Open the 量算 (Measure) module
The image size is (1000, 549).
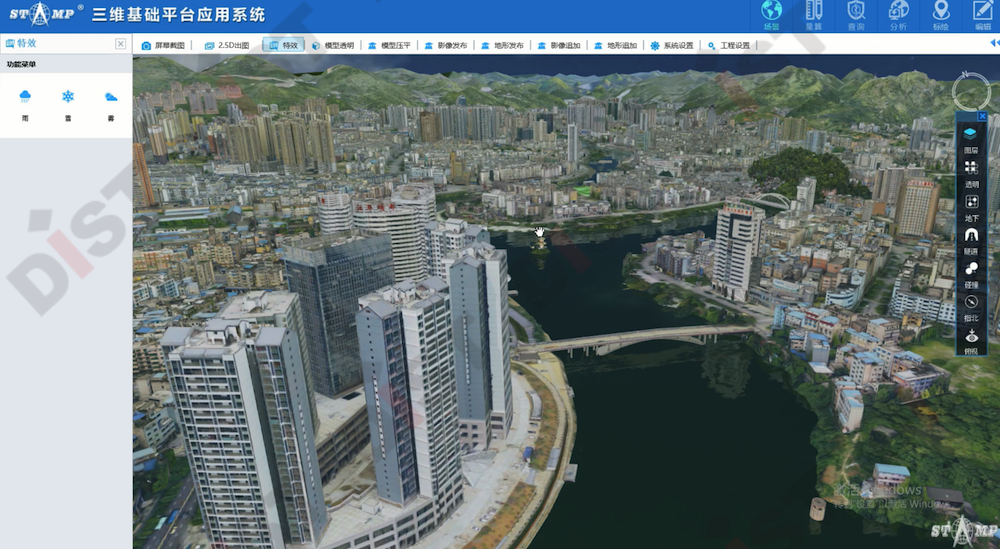814,15
